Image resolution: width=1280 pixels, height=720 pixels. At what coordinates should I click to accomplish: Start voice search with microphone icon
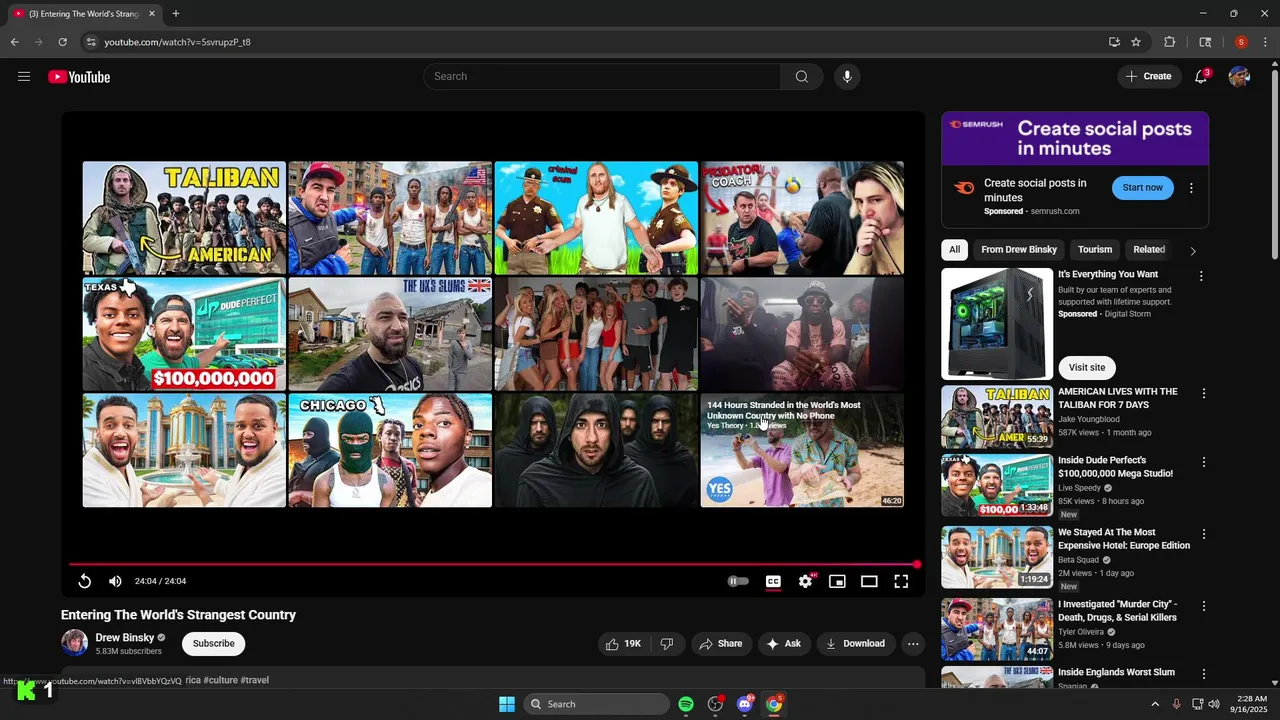[847, 77]
